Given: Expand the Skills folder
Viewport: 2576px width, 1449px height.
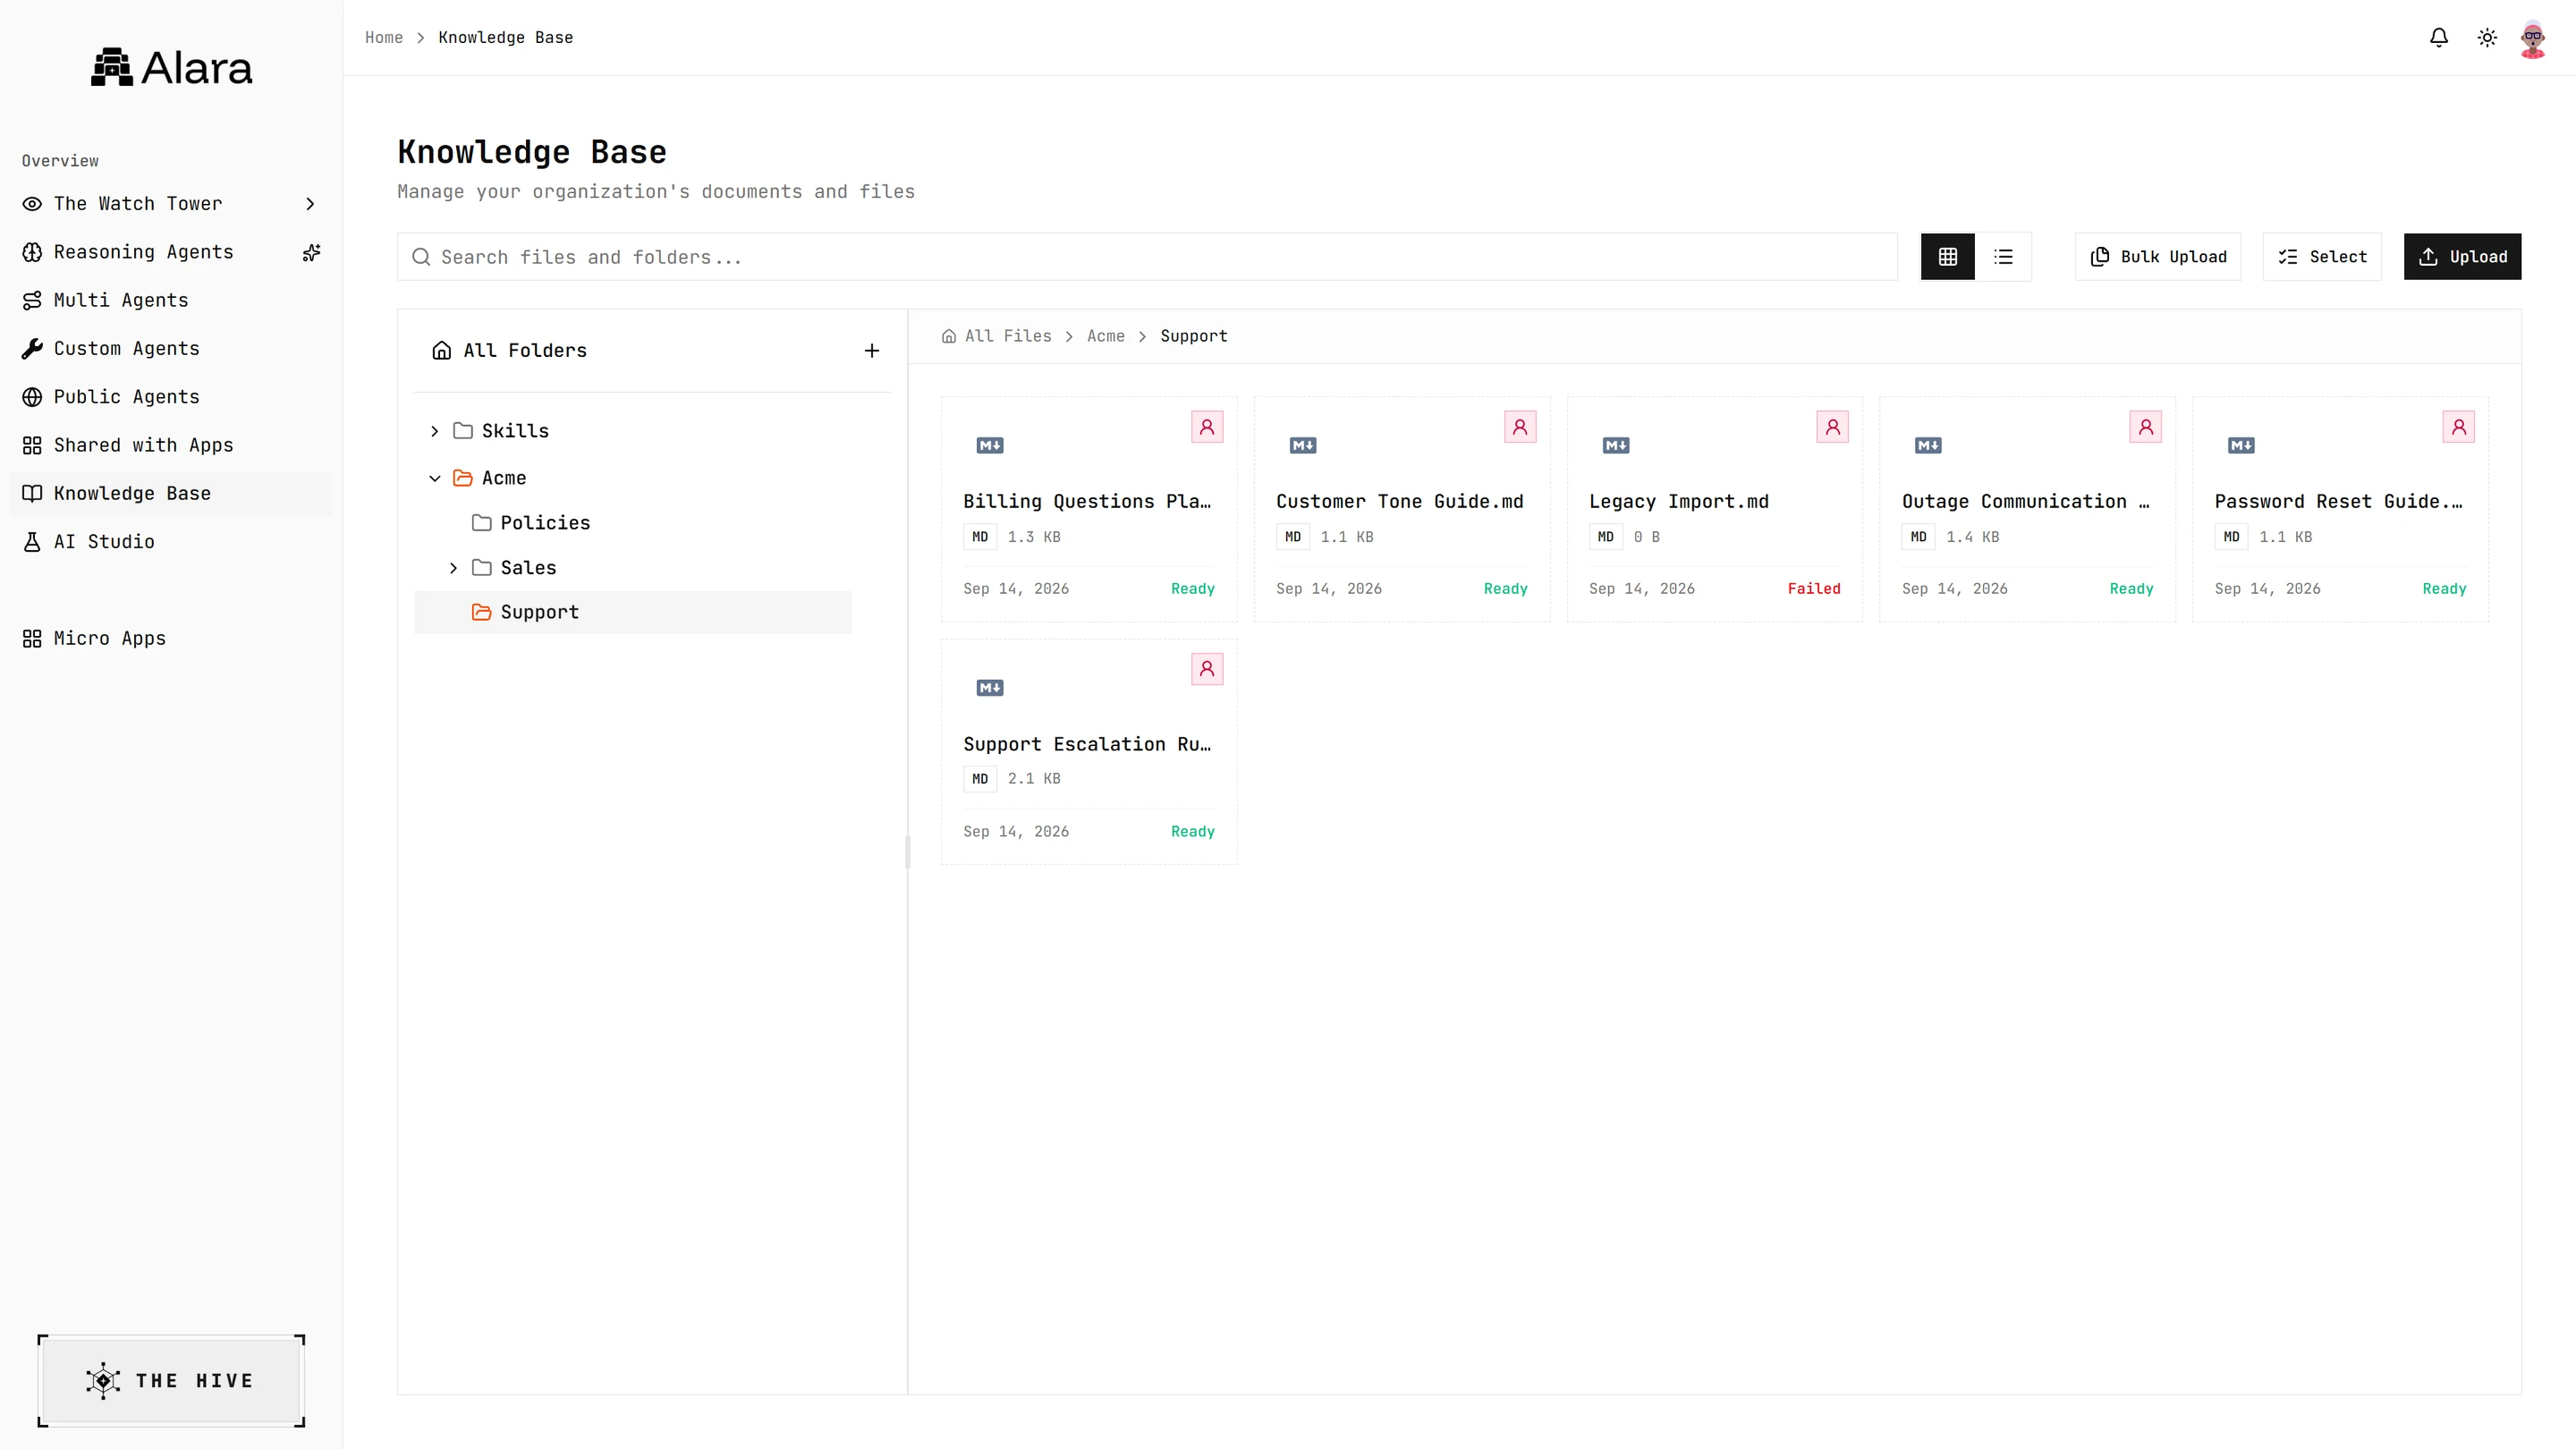Looking at the screenshot, I should pos(434,431).
